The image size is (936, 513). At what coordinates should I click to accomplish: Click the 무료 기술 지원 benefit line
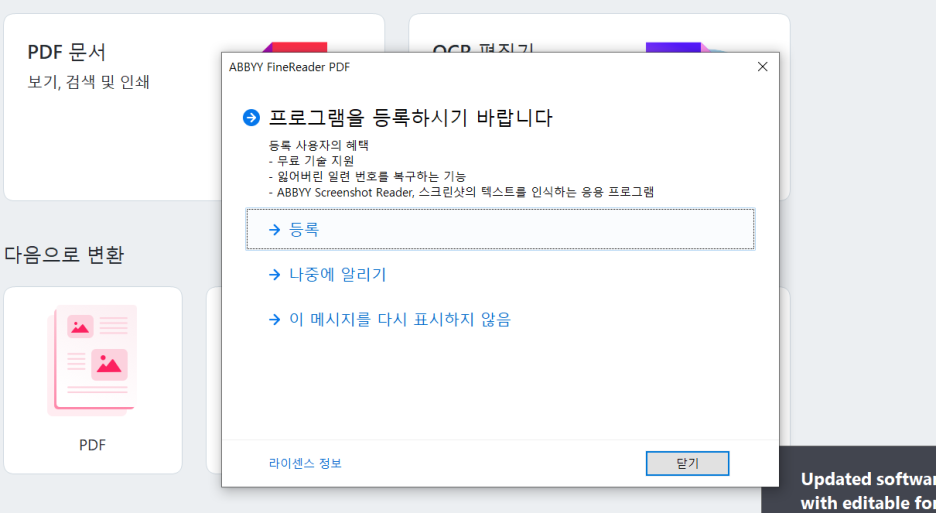tap(311, 161)
